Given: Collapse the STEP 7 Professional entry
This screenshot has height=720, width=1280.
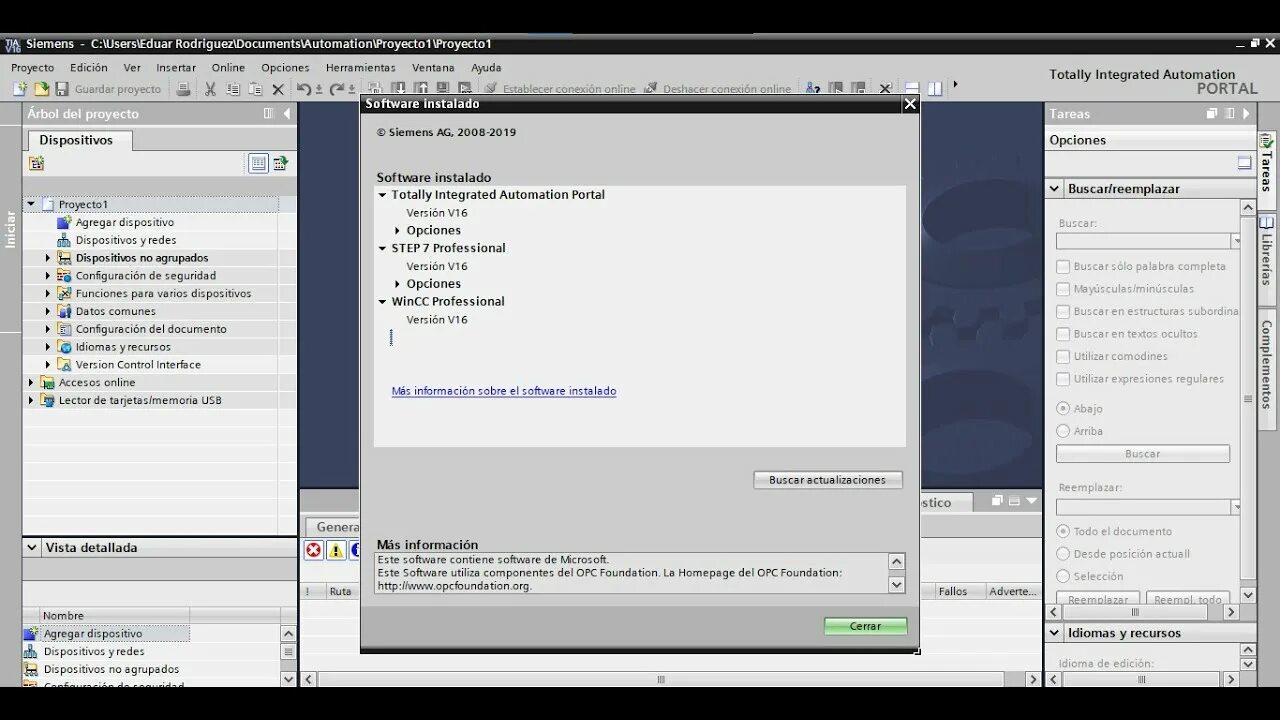Looking at the screenshot, I should pyautogui.click(x=382, y=248).
